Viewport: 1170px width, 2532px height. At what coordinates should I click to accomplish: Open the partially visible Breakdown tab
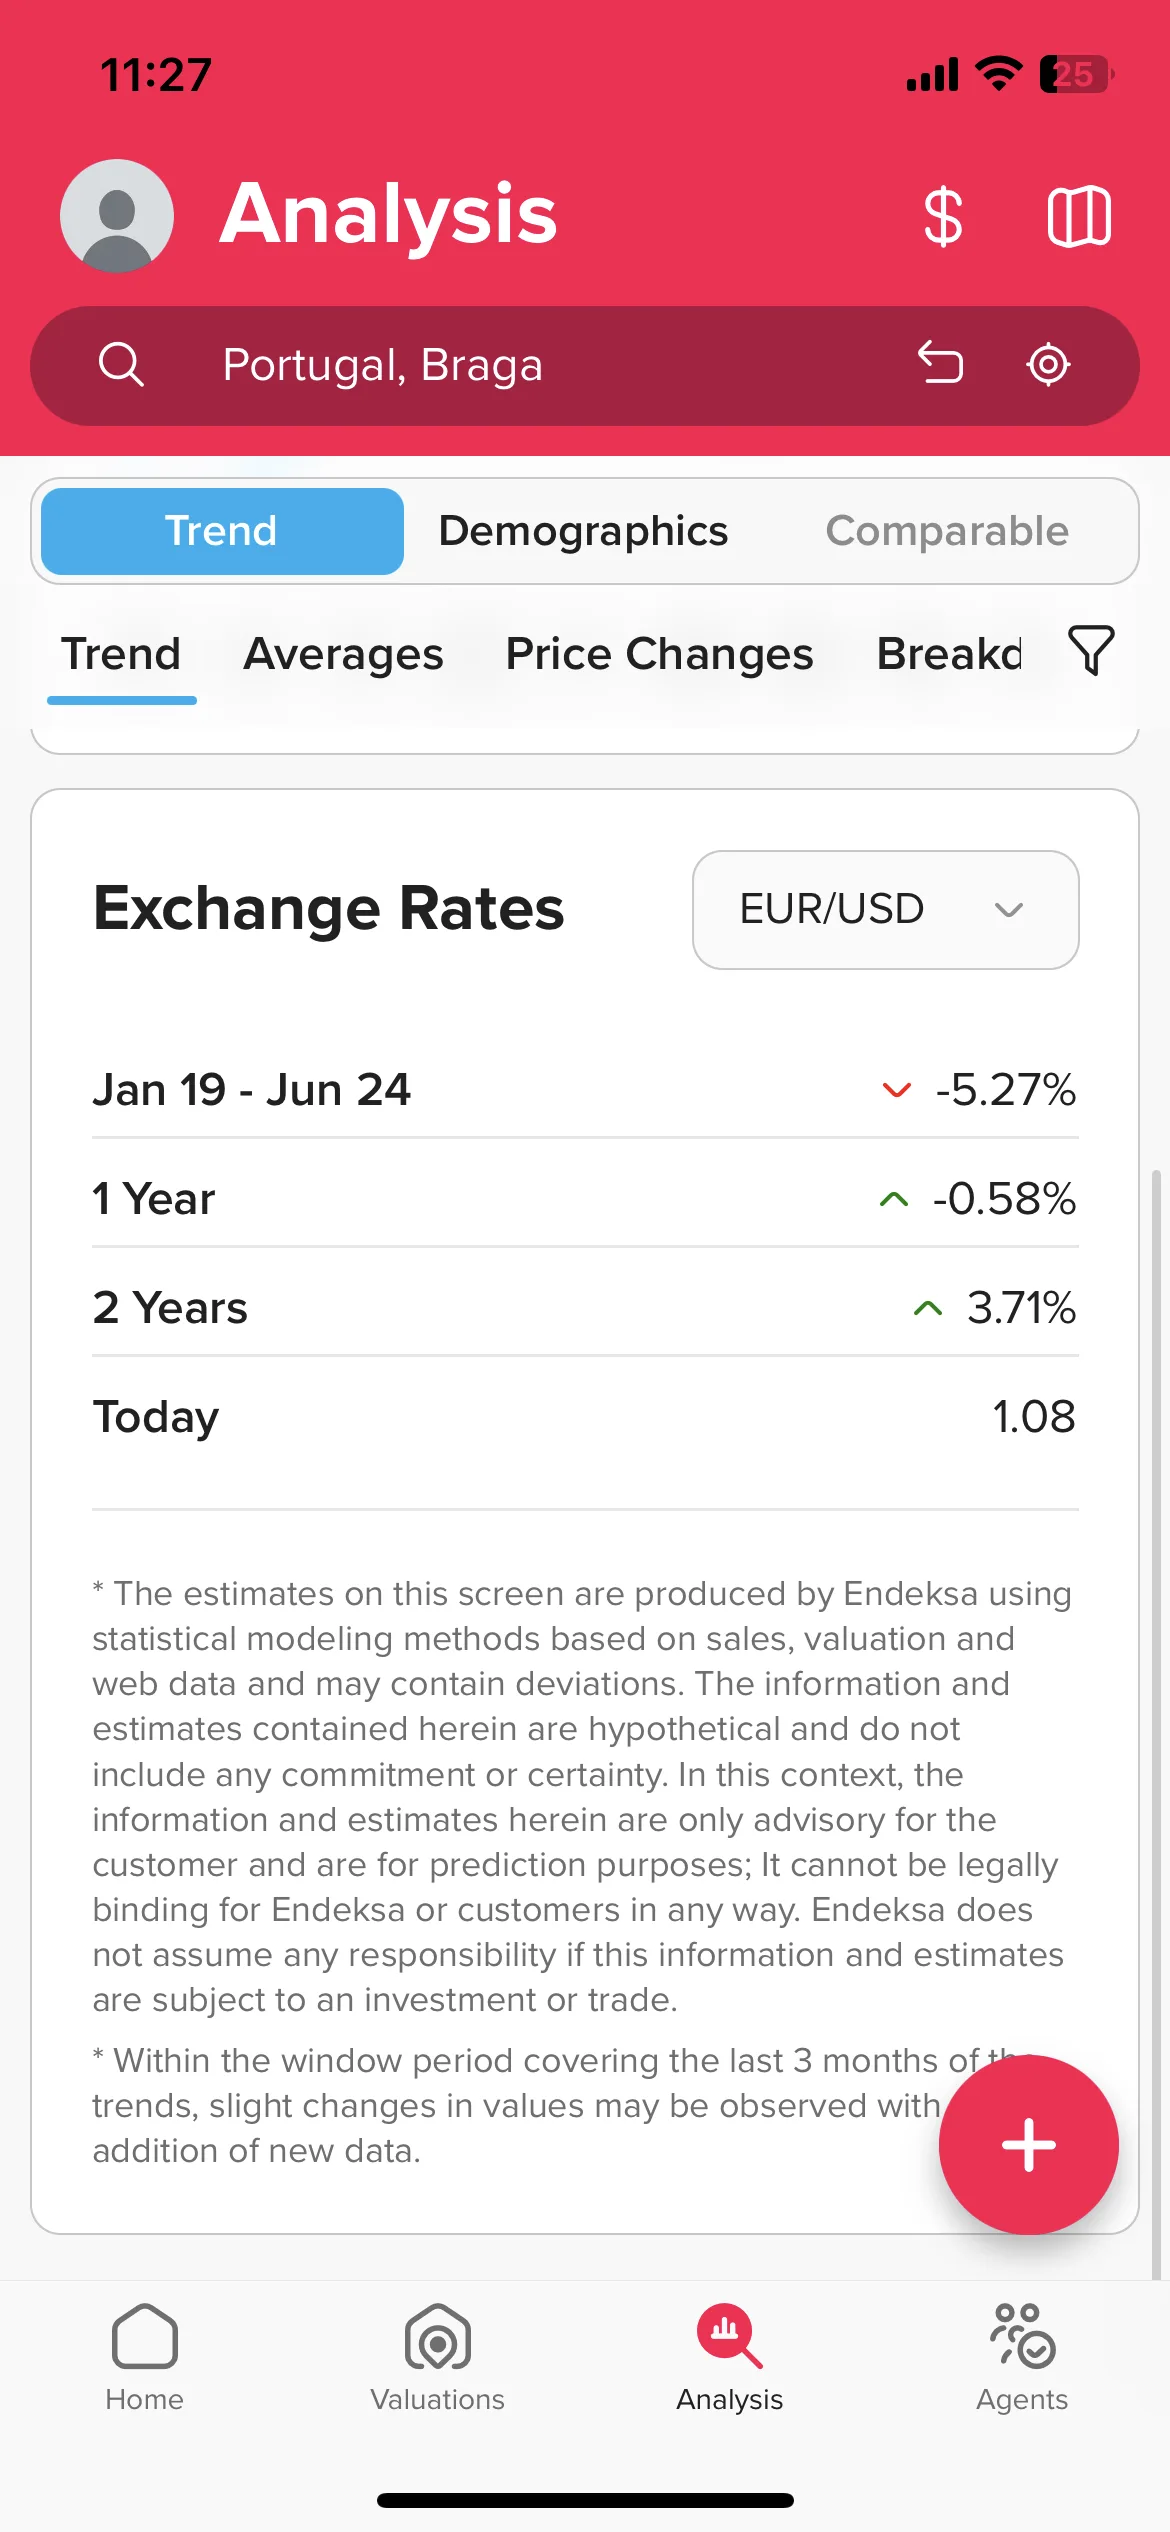point(948,654)
